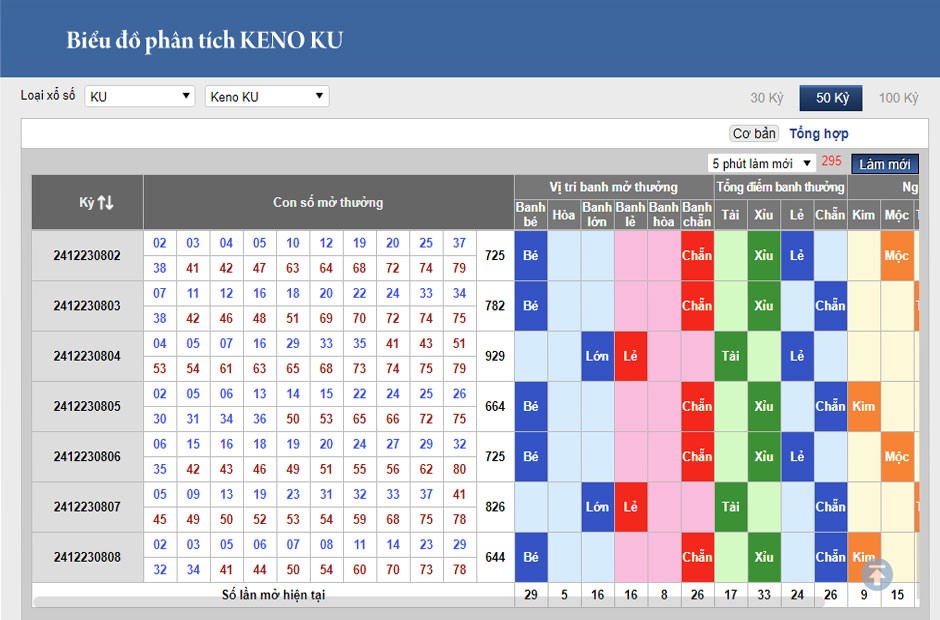Click red Lẻ cell in period 2412230807

pyautogui.click(x=630, y=507)
